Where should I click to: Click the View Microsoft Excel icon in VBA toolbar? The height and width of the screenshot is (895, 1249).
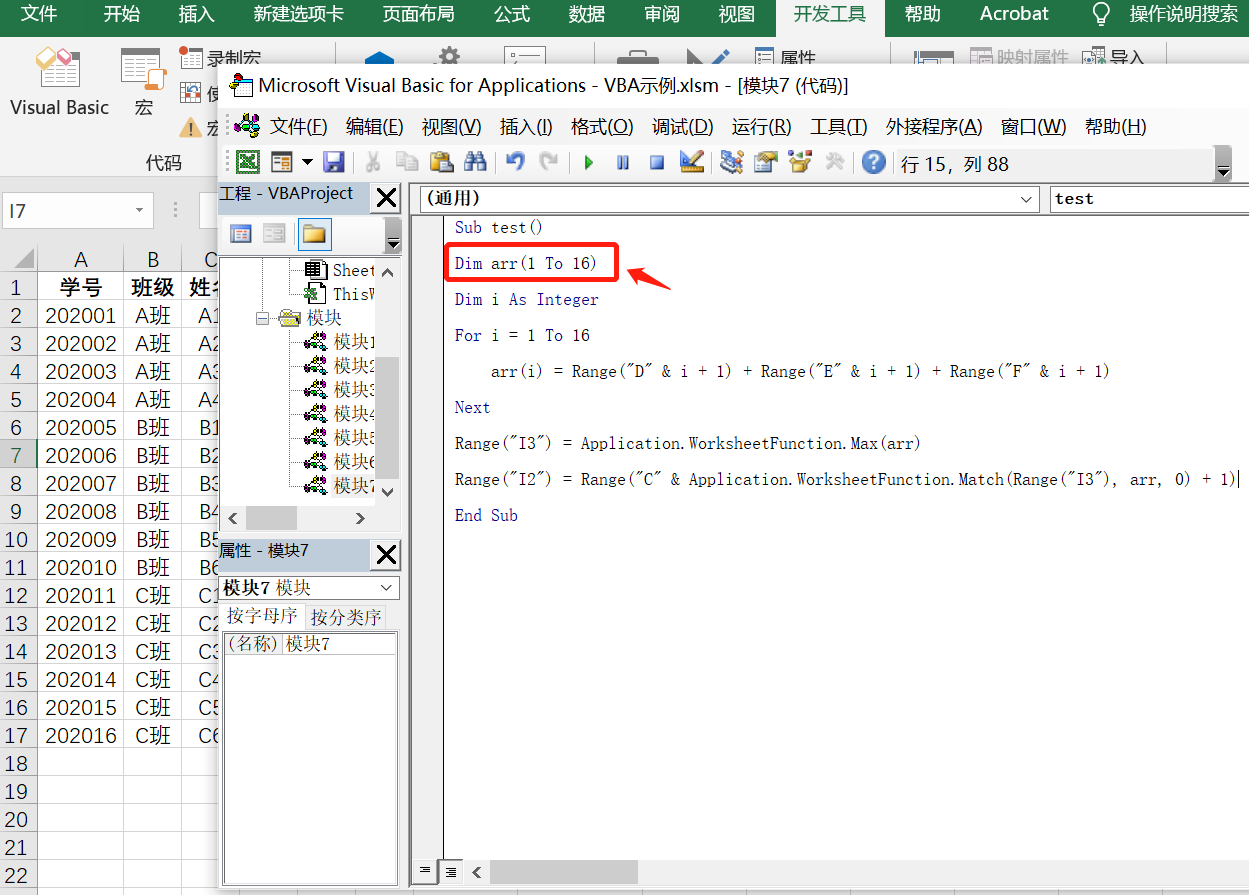(247, 162)
